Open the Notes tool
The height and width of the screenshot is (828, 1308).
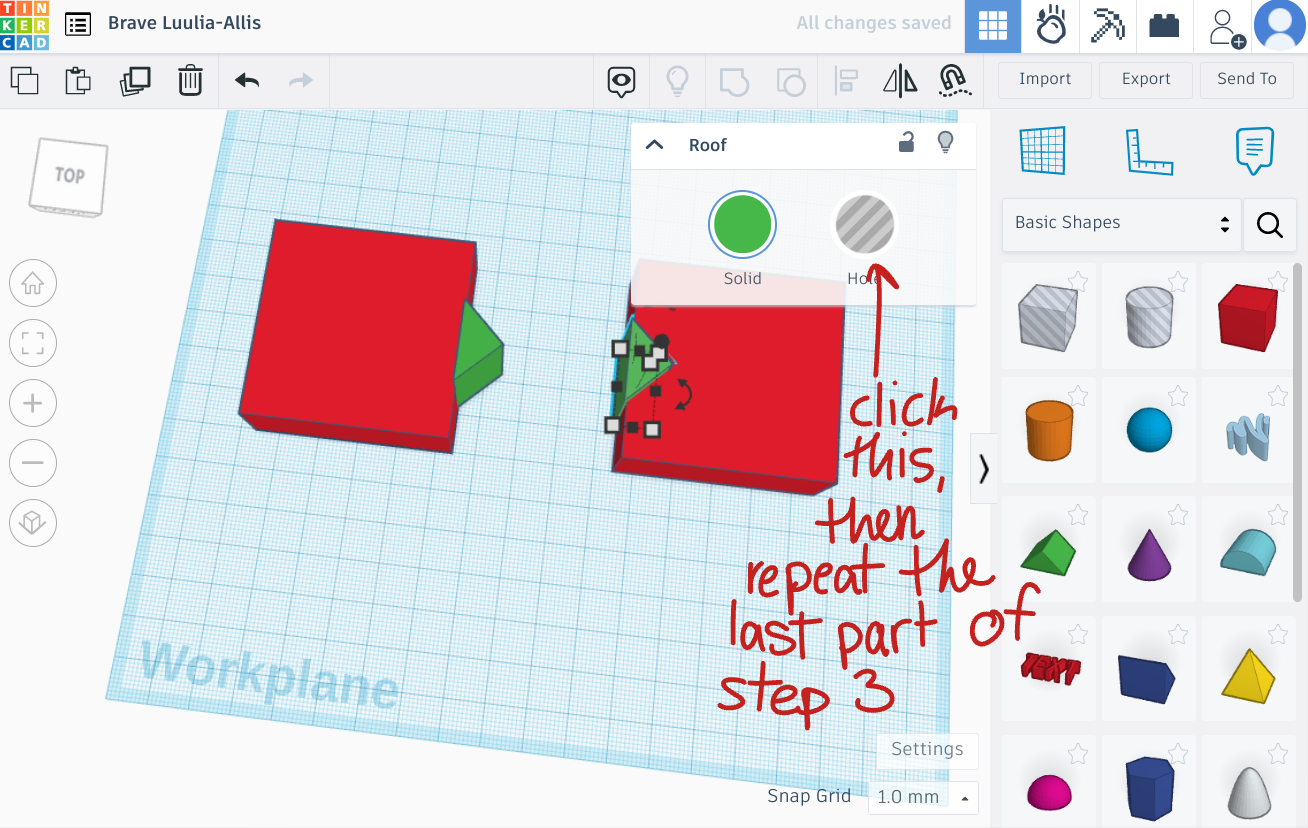[1254, 150]
